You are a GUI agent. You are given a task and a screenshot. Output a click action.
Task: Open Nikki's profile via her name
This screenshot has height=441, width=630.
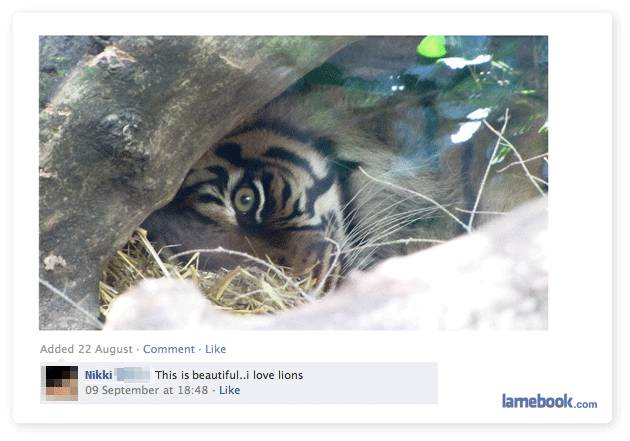click(x=98, y=375)
